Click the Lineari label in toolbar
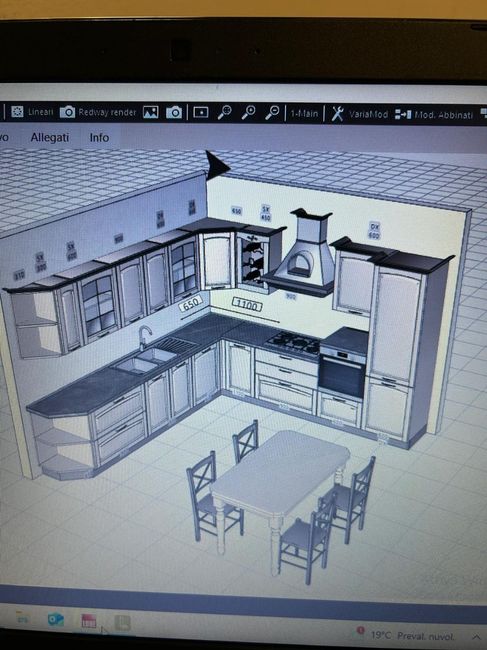 [41, 112]
